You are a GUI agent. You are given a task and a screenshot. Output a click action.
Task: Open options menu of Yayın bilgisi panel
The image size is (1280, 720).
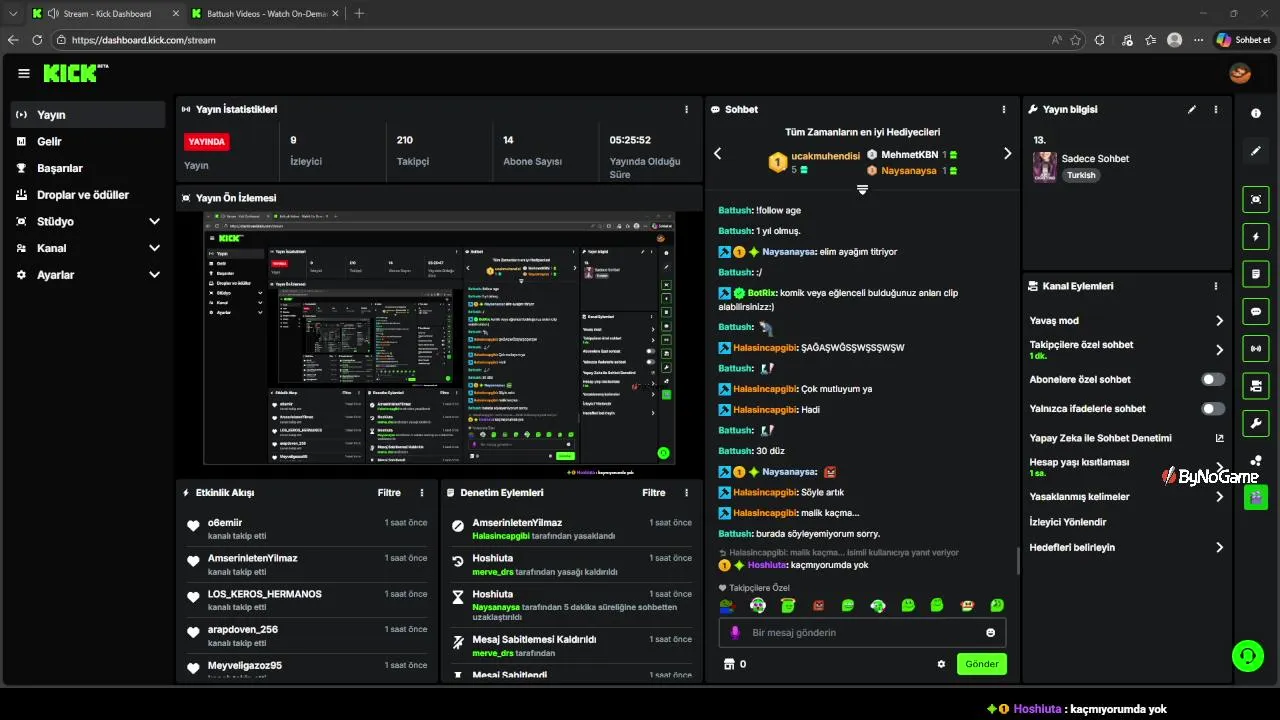tap(1216, 109)
